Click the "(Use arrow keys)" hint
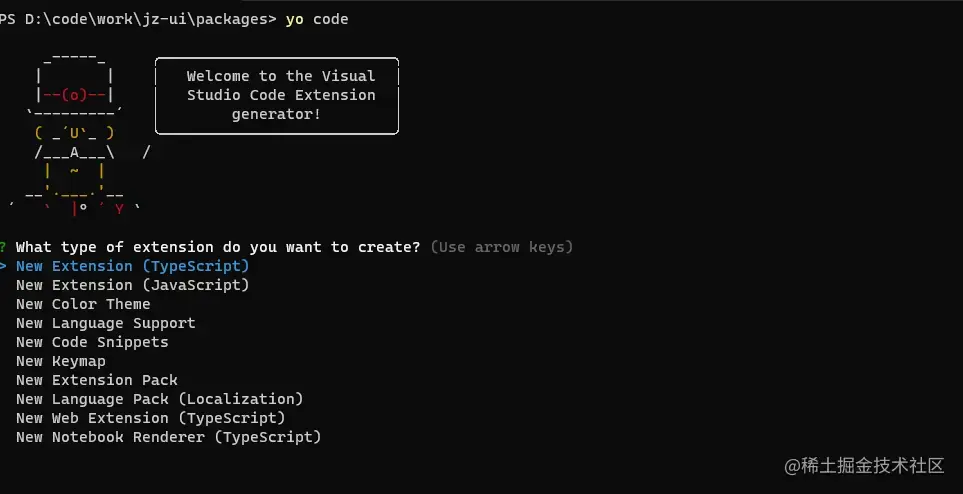The width and height of the screenshot is (963, 494). coord(501,247)
